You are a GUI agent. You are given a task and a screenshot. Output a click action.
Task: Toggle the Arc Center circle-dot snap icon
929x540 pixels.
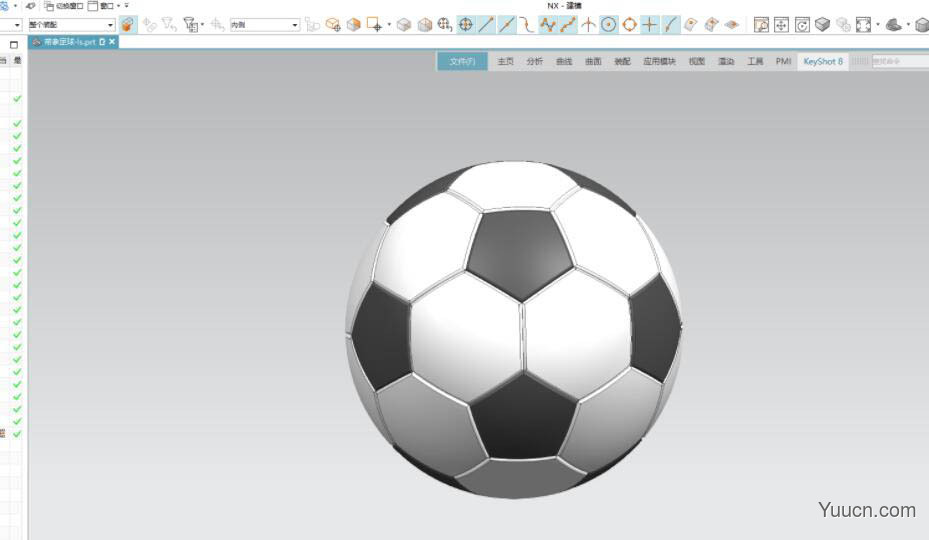click(608, 25)
